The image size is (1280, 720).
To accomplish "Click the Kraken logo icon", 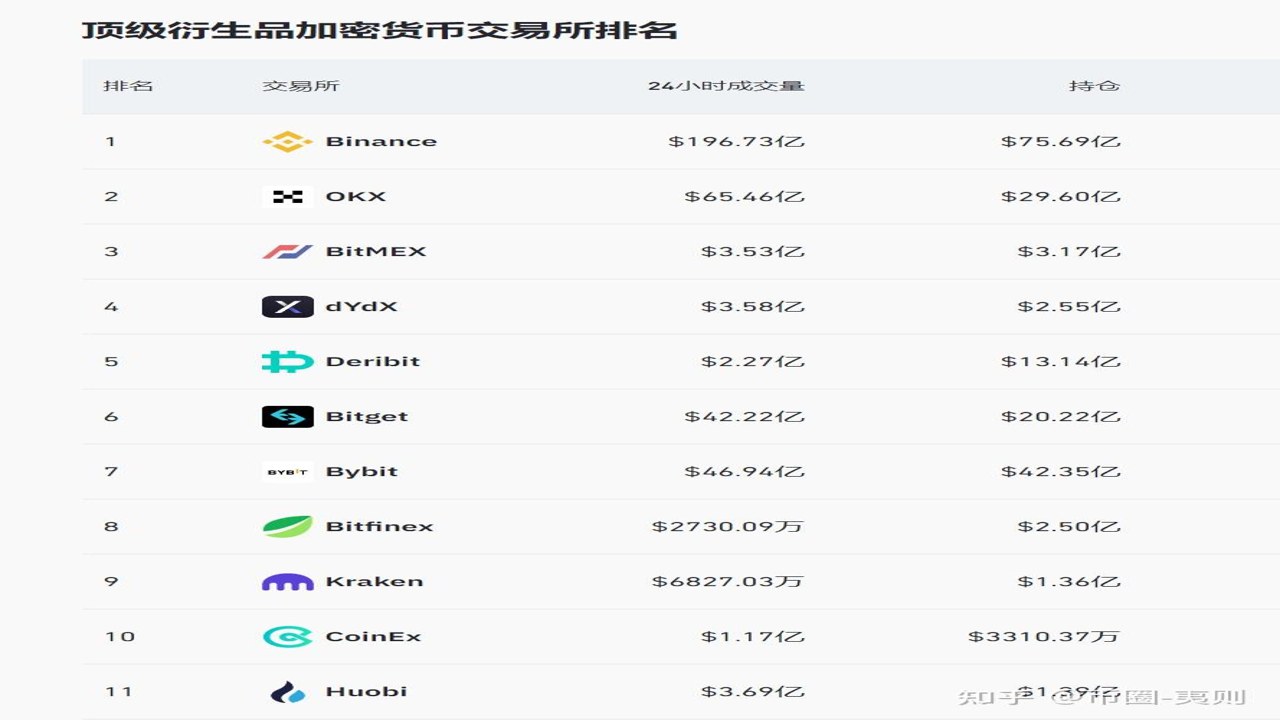I will point(287,582).
